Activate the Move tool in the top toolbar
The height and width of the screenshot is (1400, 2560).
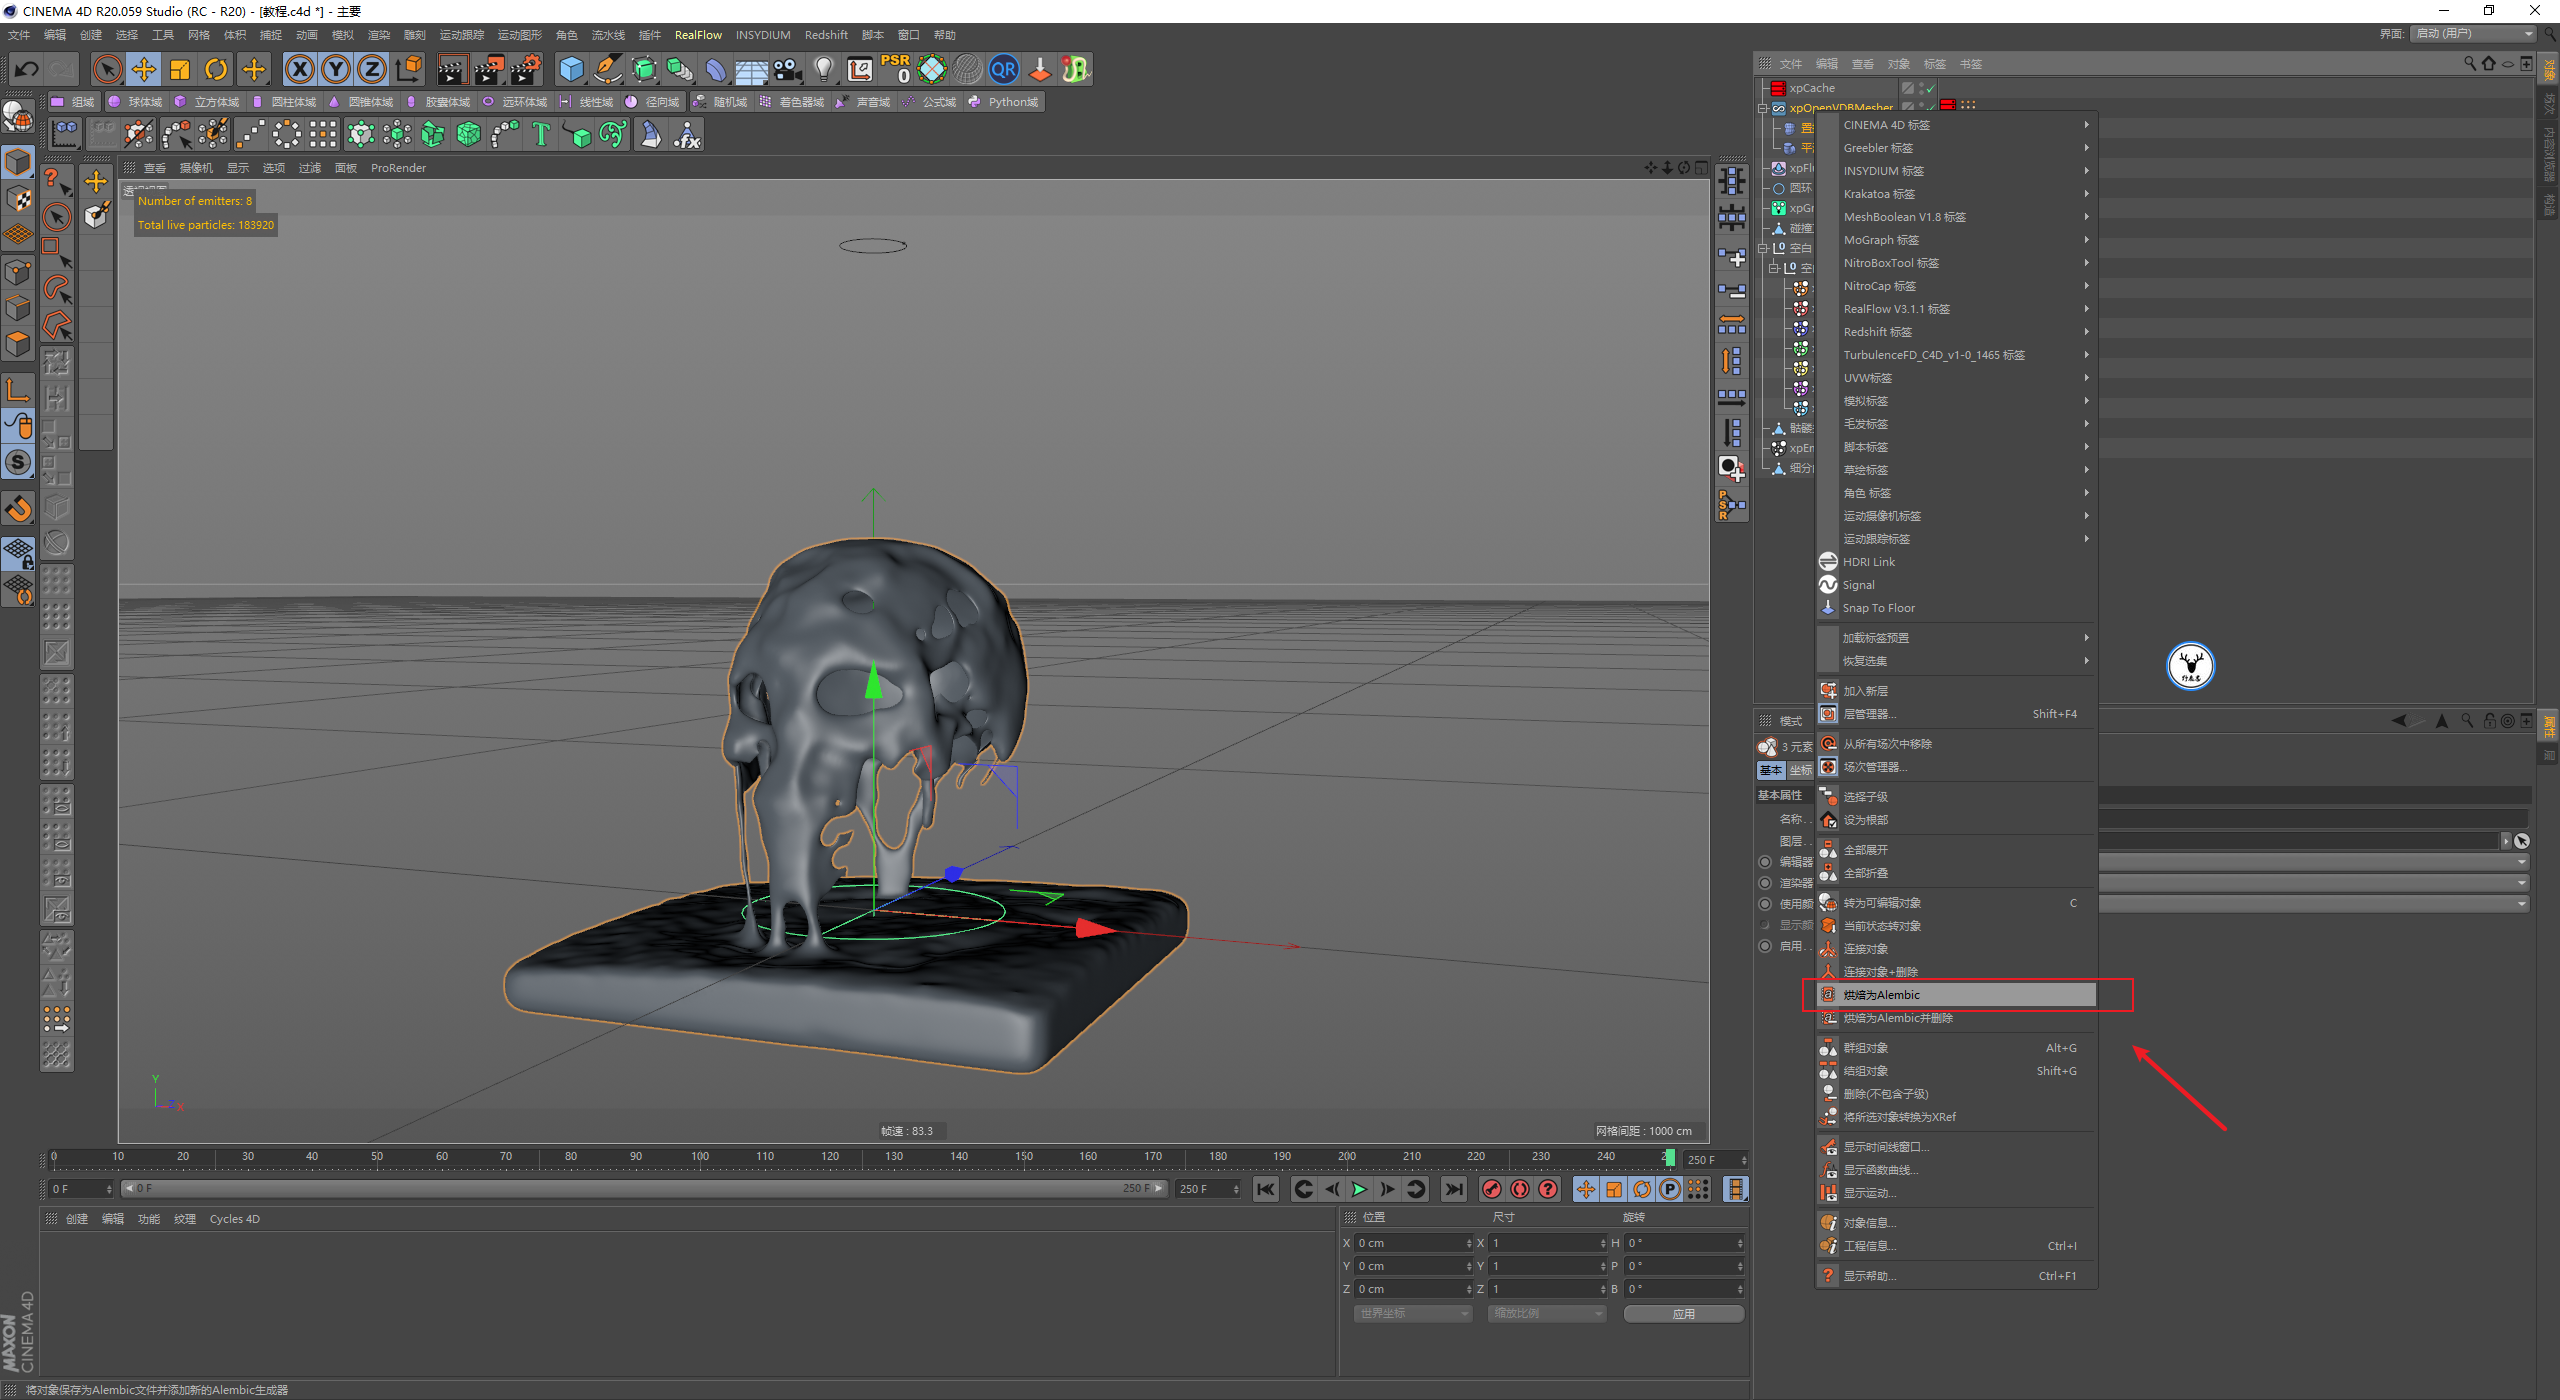(x=144, y=69)
